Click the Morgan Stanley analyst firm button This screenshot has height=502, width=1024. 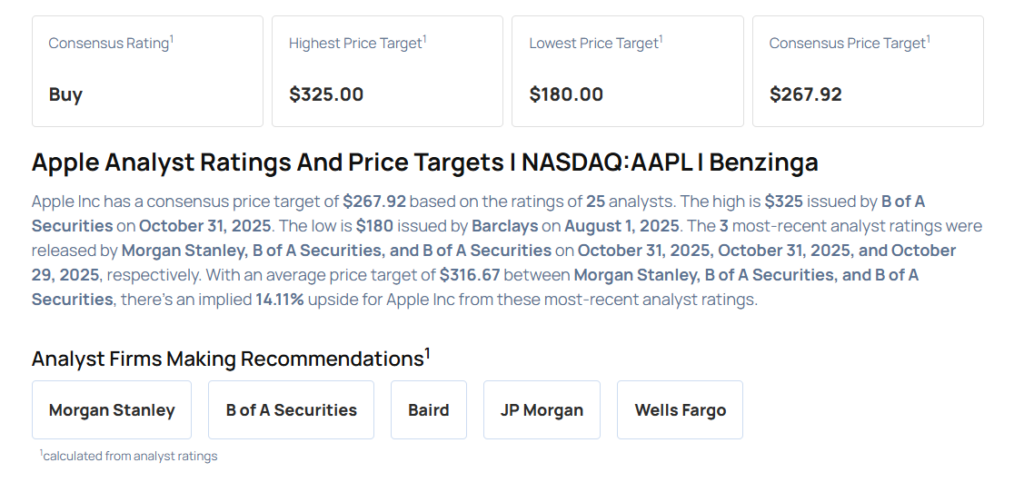112,410
